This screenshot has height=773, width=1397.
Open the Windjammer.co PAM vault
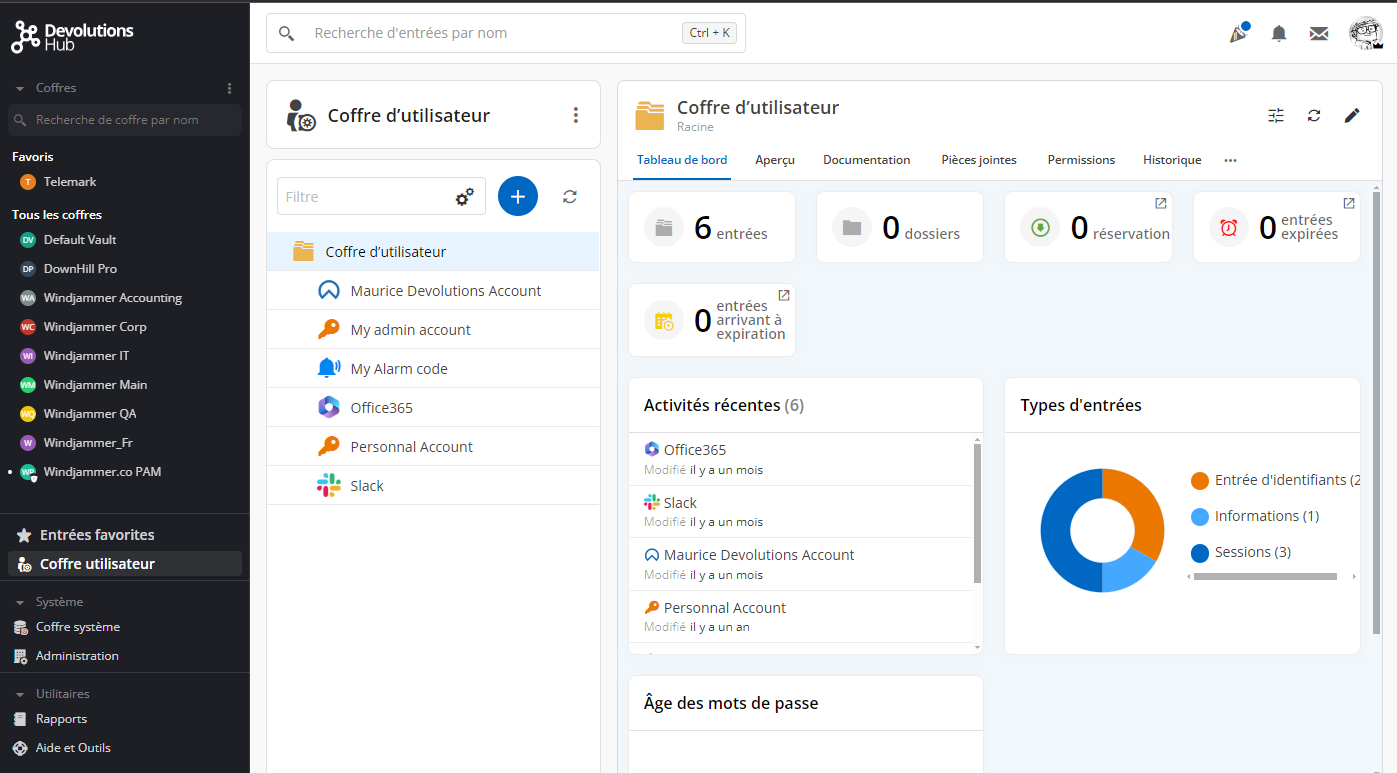(x=125, y=472)
